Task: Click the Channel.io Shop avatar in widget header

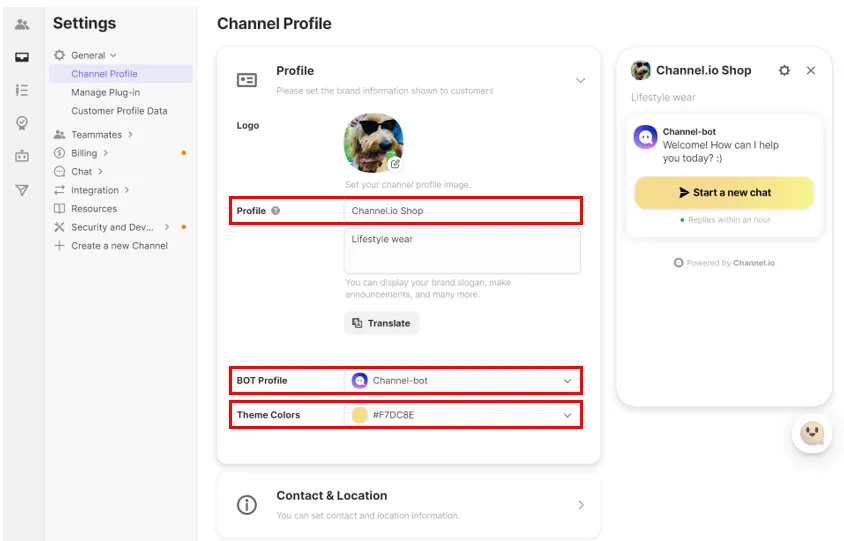Action: click(x=641, y=70)
